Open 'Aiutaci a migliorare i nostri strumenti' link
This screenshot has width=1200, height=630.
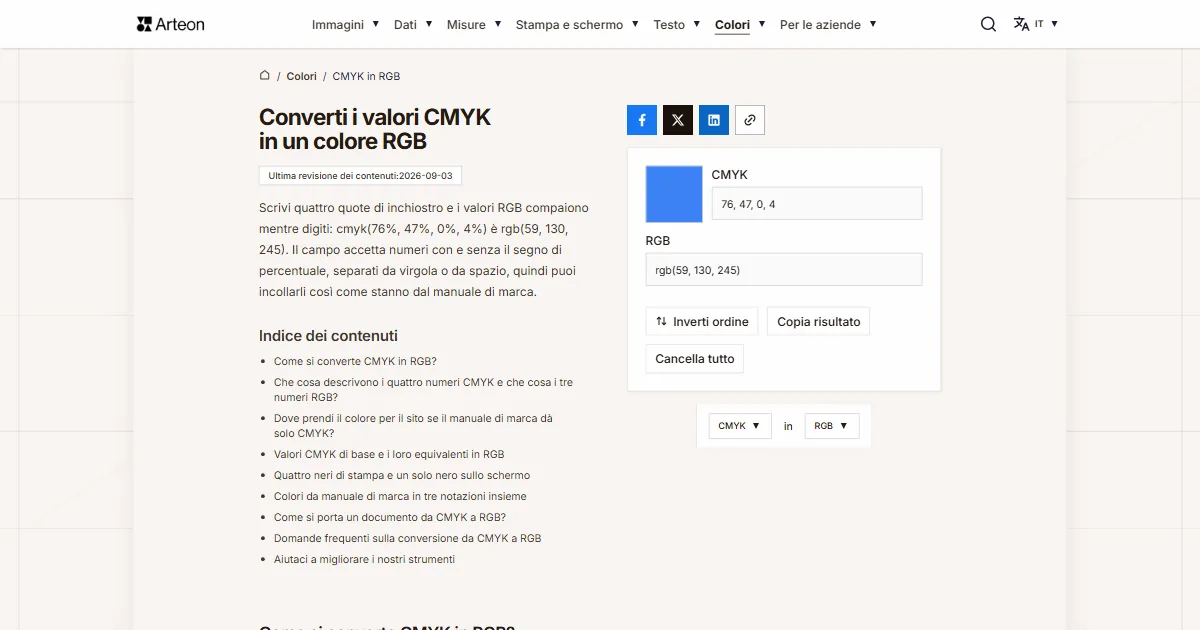(364, 559)
